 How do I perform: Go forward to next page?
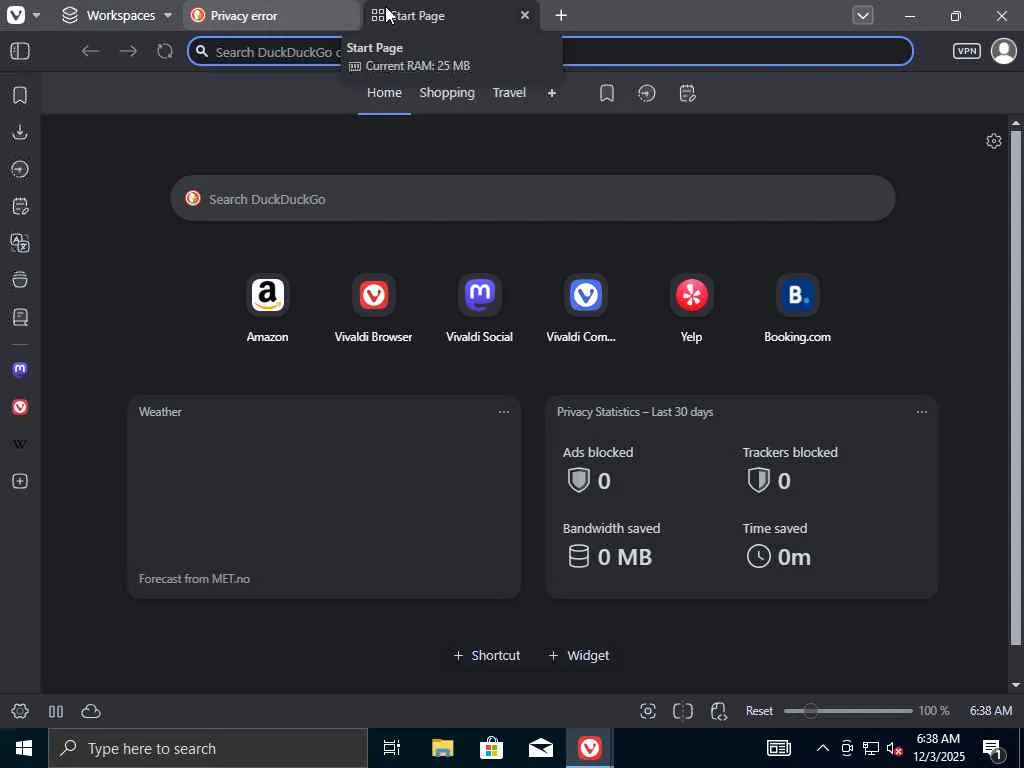(128, 51)
